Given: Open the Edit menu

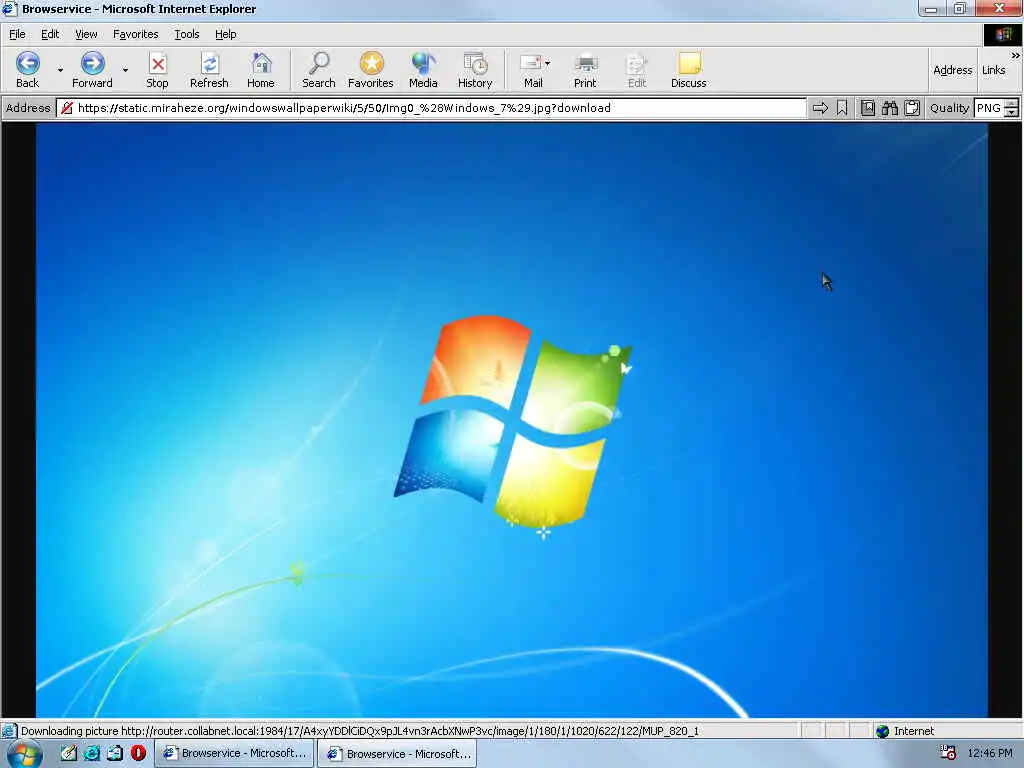Looking at the screenshot, I should pyautogui.click(x=50, y=34).
